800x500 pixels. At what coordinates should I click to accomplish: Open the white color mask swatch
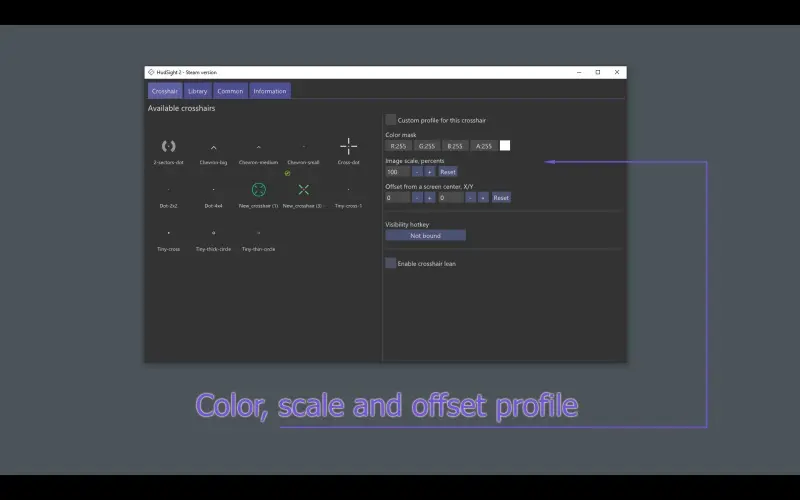tap(505, 146)
